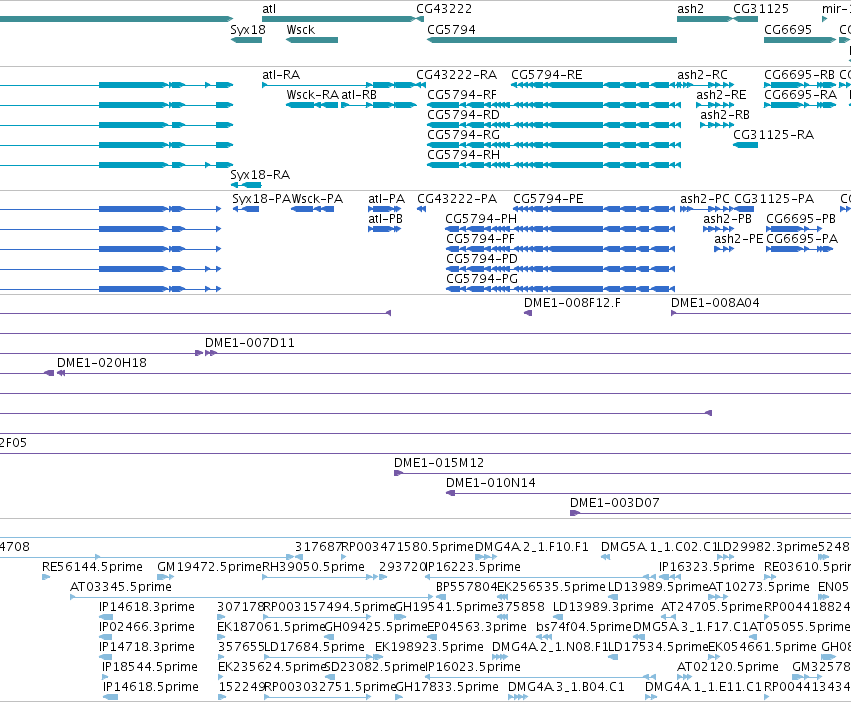This screenshot has width=851, height=702.
Task: Open the CG31125 gene label
Action: pyautogui.click(x=761, y=9)
